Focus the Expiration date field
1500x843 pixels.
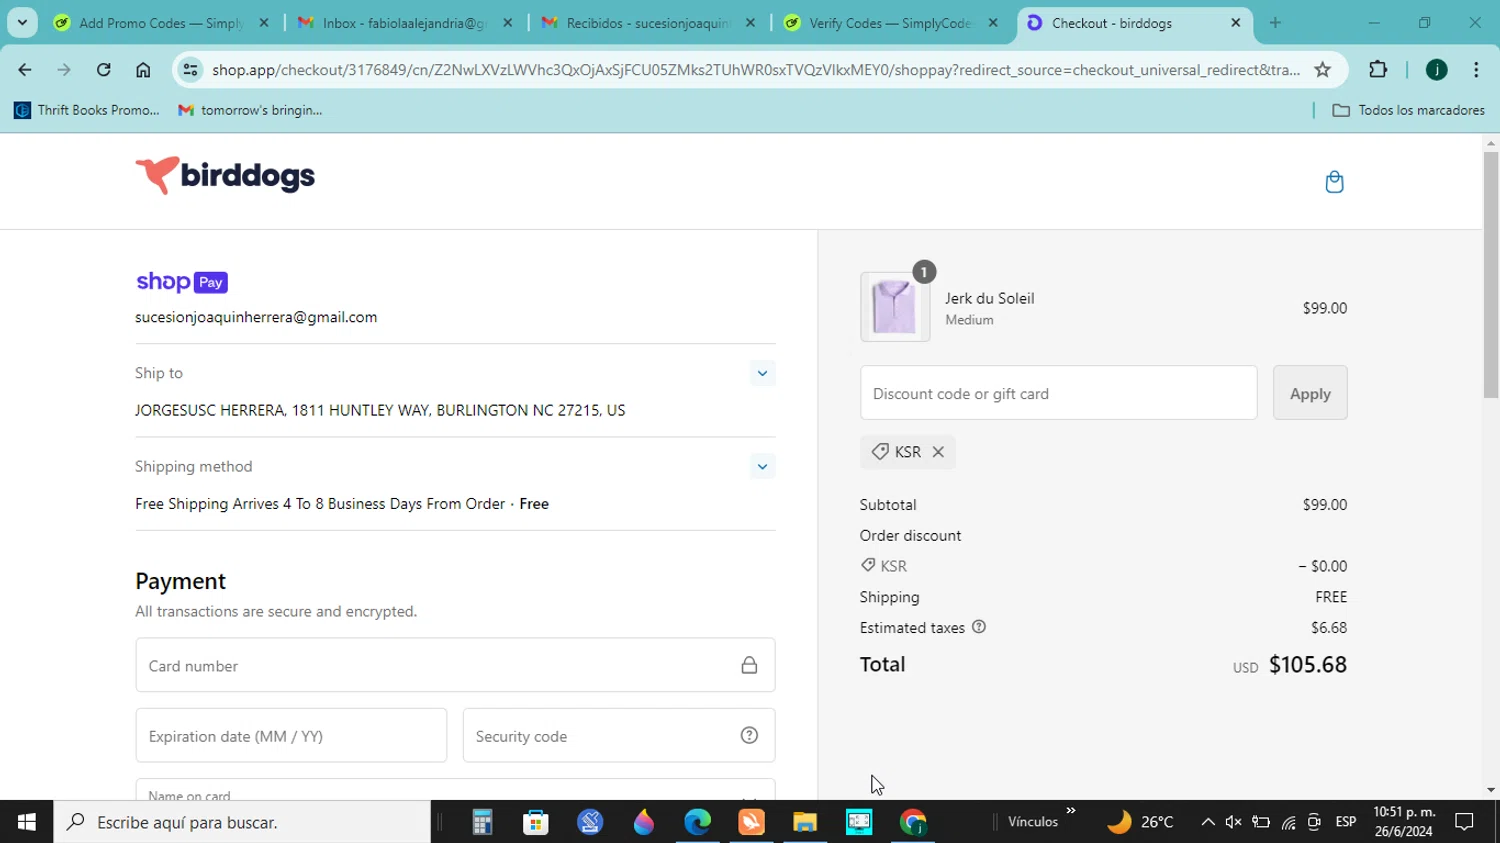[x=291, y=735]
